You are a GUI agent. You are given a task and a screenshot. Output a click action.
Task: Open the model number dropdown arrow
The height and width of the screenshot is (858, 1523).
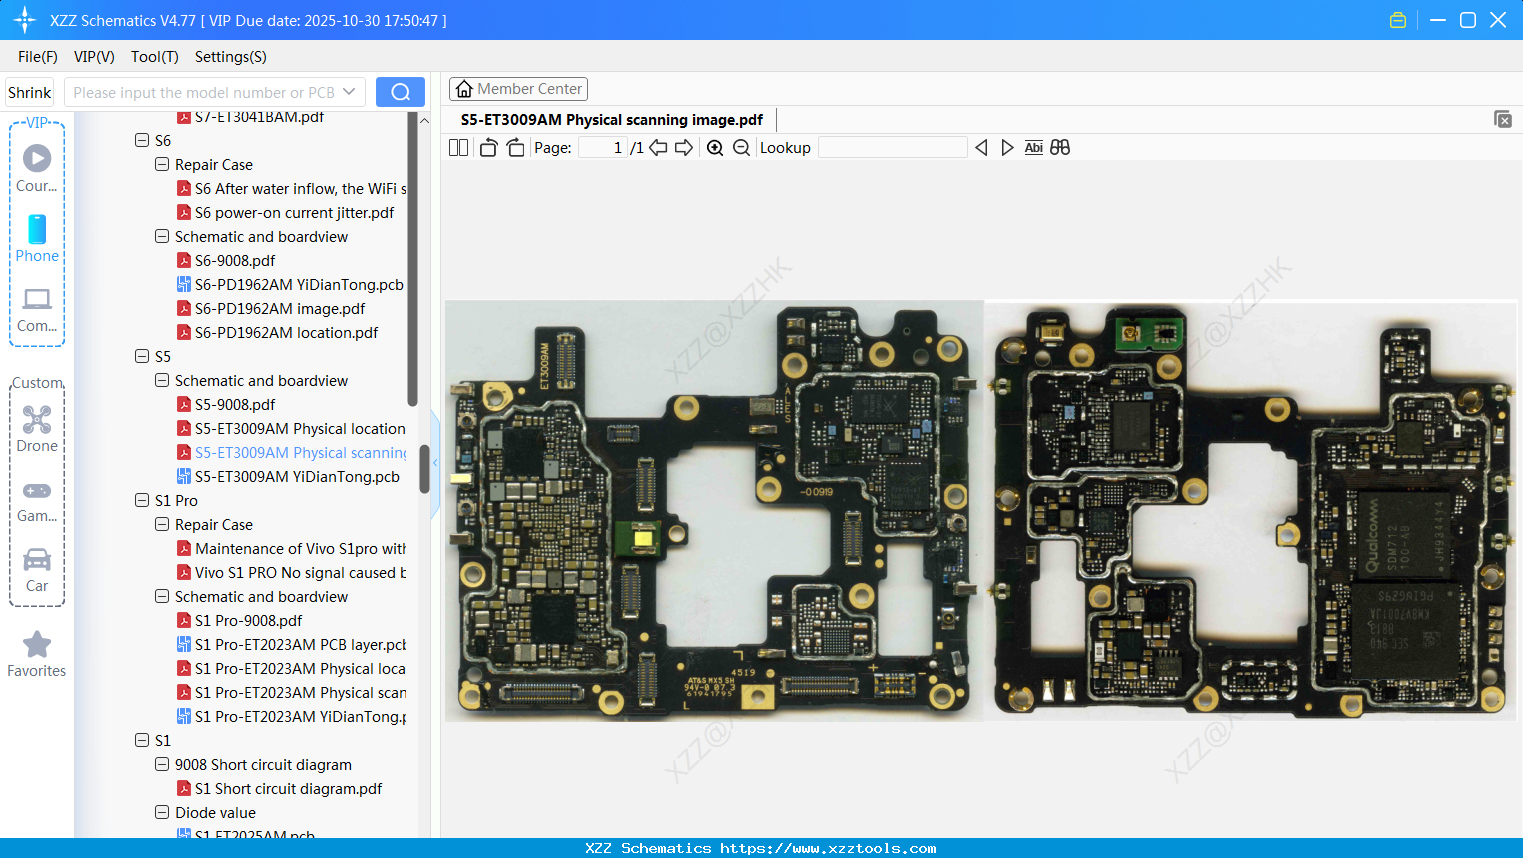click(350, 91)
